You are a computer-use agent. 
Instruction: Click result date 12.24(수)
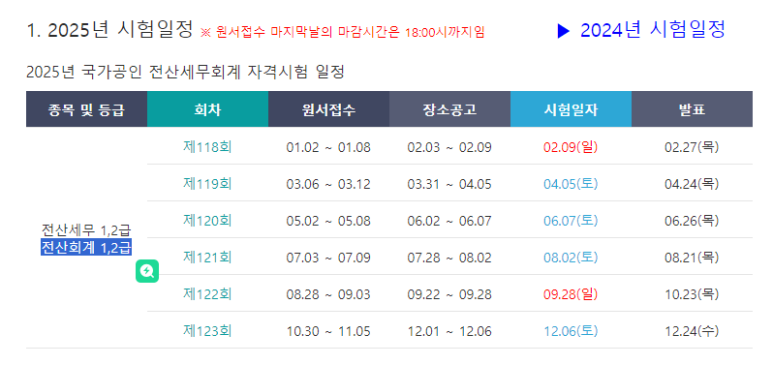[692, 331]
